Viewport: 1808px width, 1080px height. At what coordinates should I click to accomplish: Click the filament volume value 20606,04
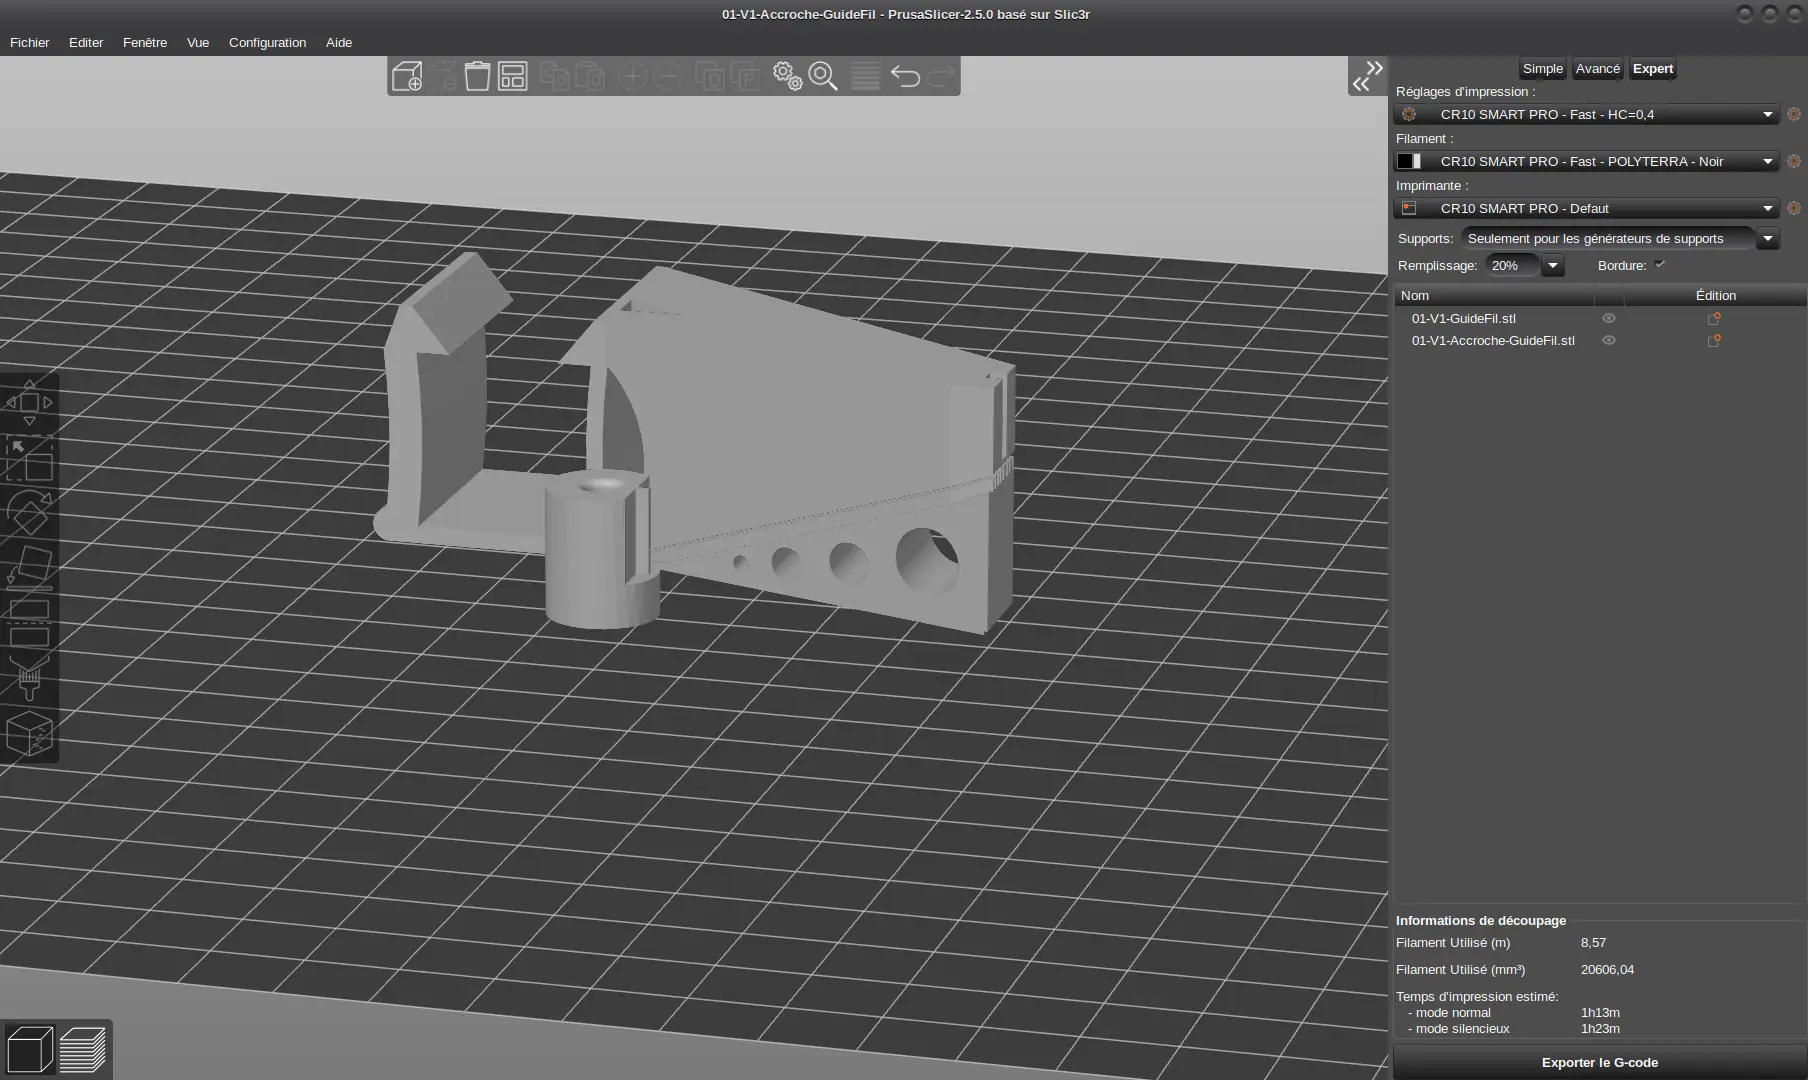tap(1607, 970)
